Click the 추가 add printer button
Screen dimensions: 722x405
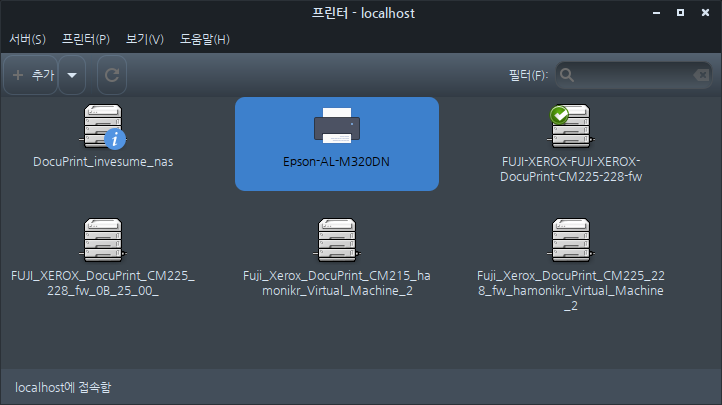(31, 75)
